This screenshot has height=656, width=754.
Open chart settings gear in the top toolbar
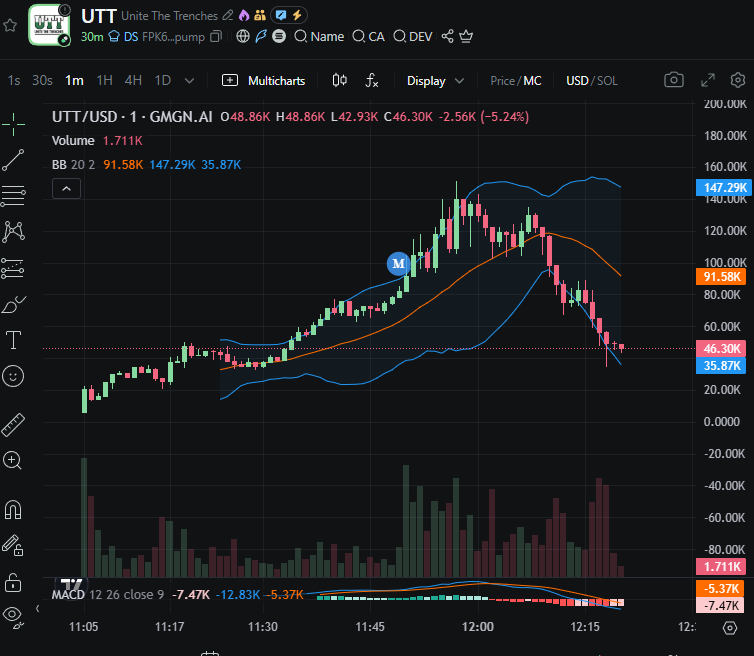coord(738,80)
